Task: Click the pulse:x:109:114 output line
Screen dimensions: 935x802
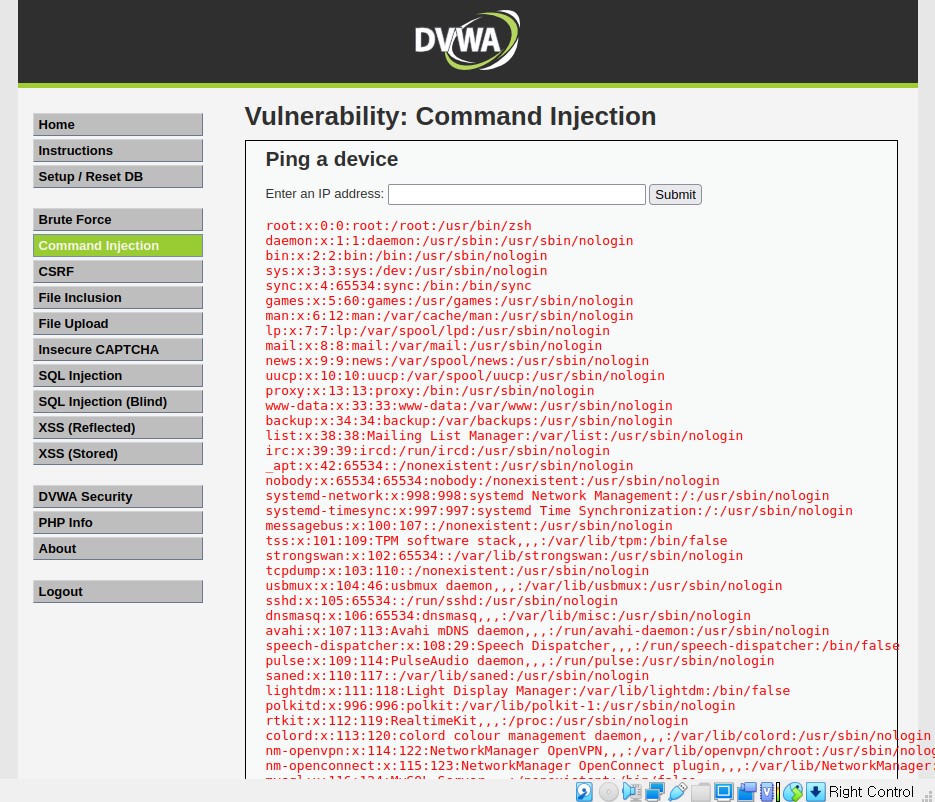Action: tap(520, 661)
